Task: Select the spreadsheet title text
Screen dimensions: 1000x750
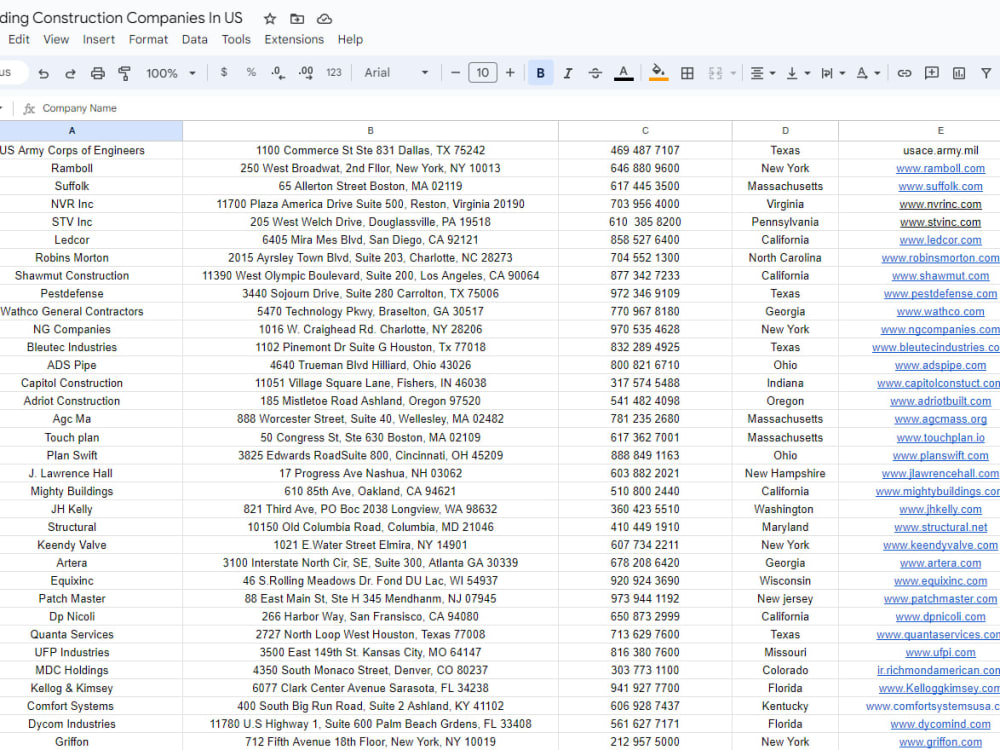Action: pyautogui.click(x=121, y=18)
